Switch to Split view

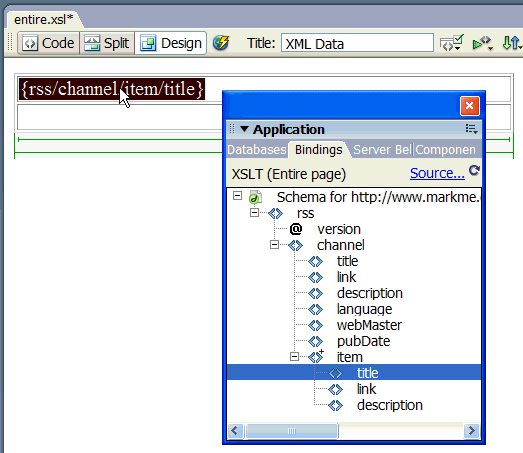pos(107,43)
